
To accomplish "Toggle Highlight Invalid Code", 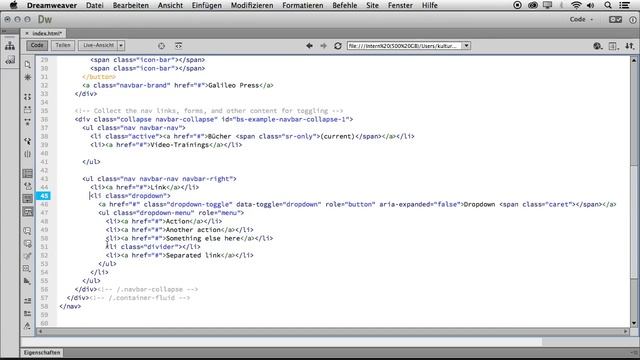I will point(28,186).
